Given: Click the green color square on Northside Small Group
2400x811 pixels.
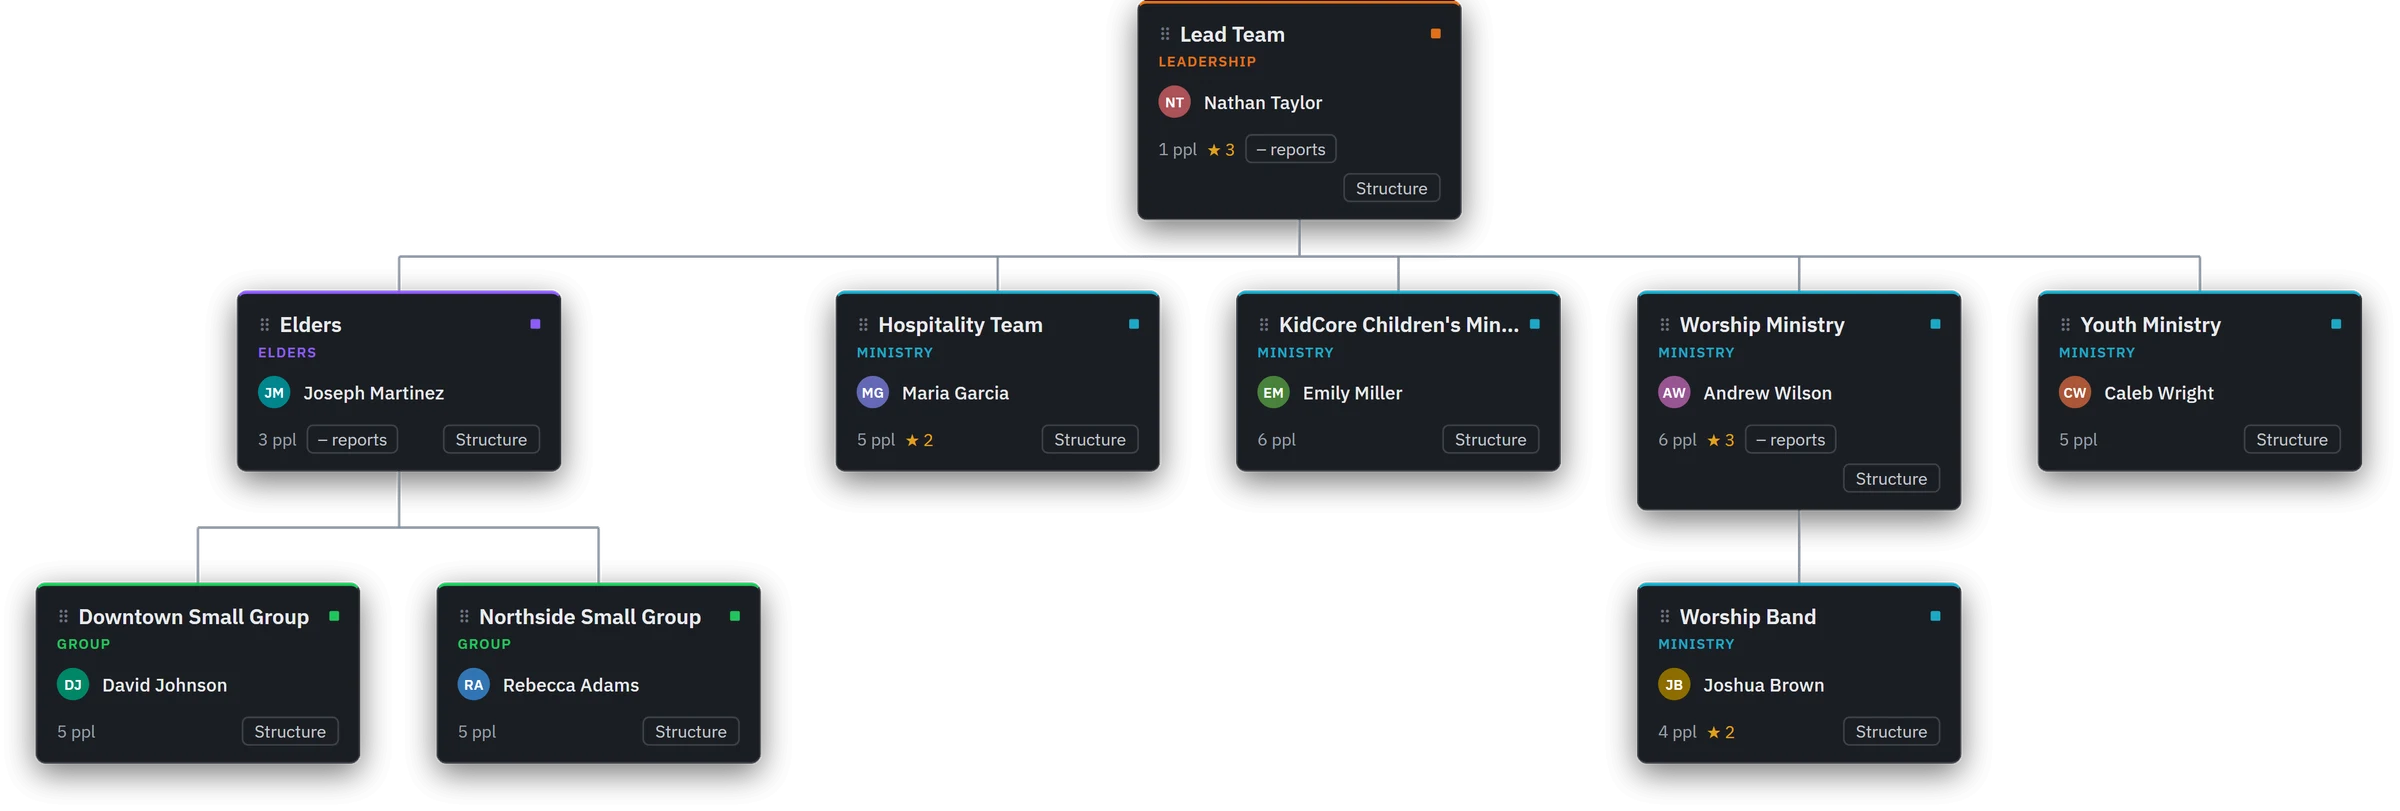Looking at the screenshot, I should tap(735, 616).
